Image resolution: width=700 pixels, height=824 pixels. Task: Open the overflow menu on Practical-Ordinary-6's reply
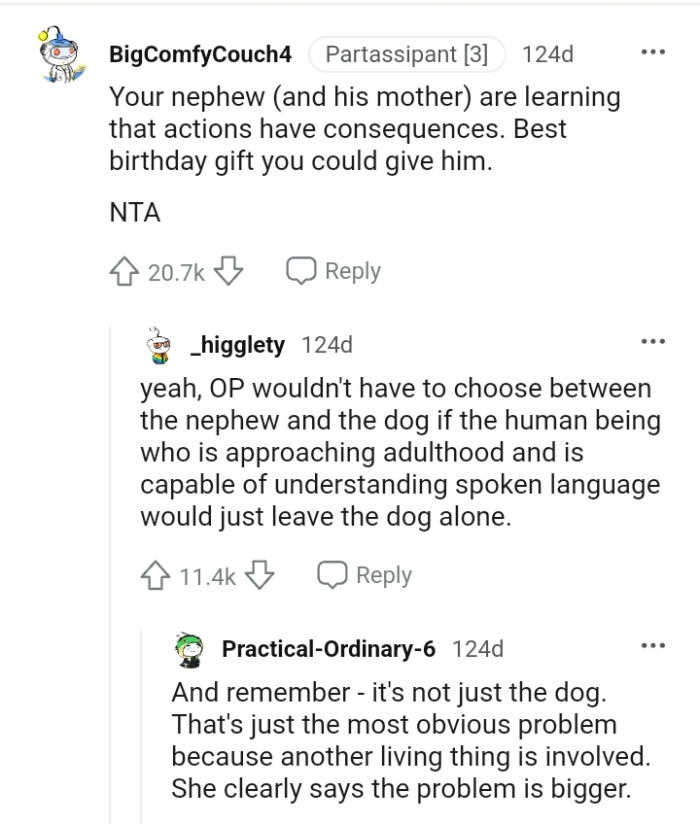pos(654,645)
